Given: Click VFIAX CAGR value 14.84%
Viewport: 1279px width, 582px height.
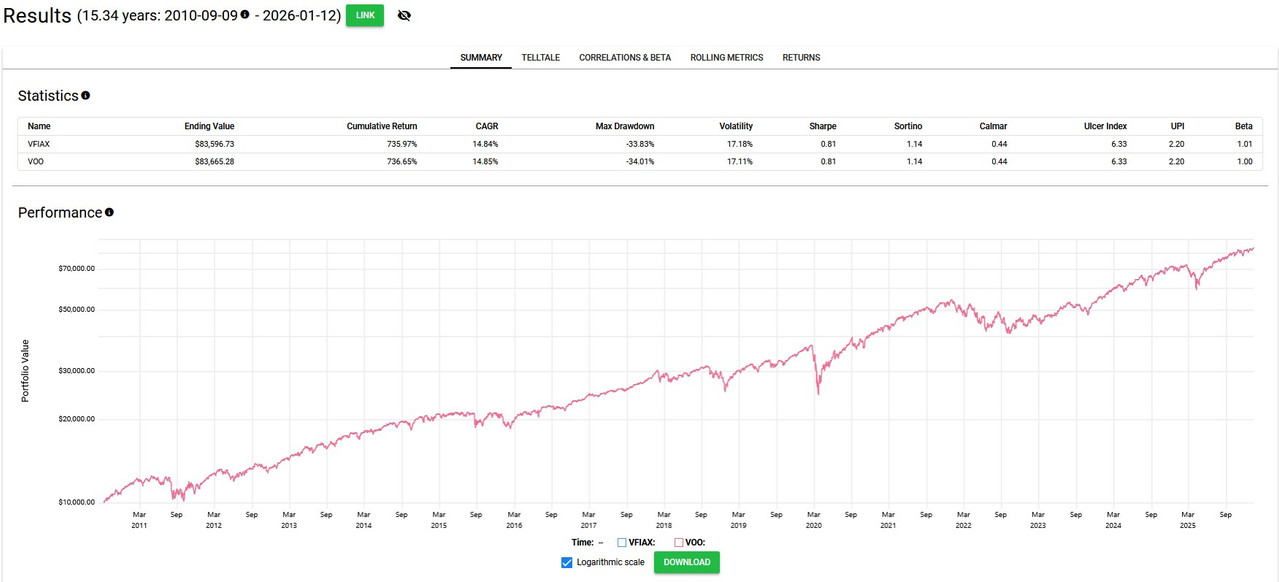Looking at the screenshot, I should 484,144.
